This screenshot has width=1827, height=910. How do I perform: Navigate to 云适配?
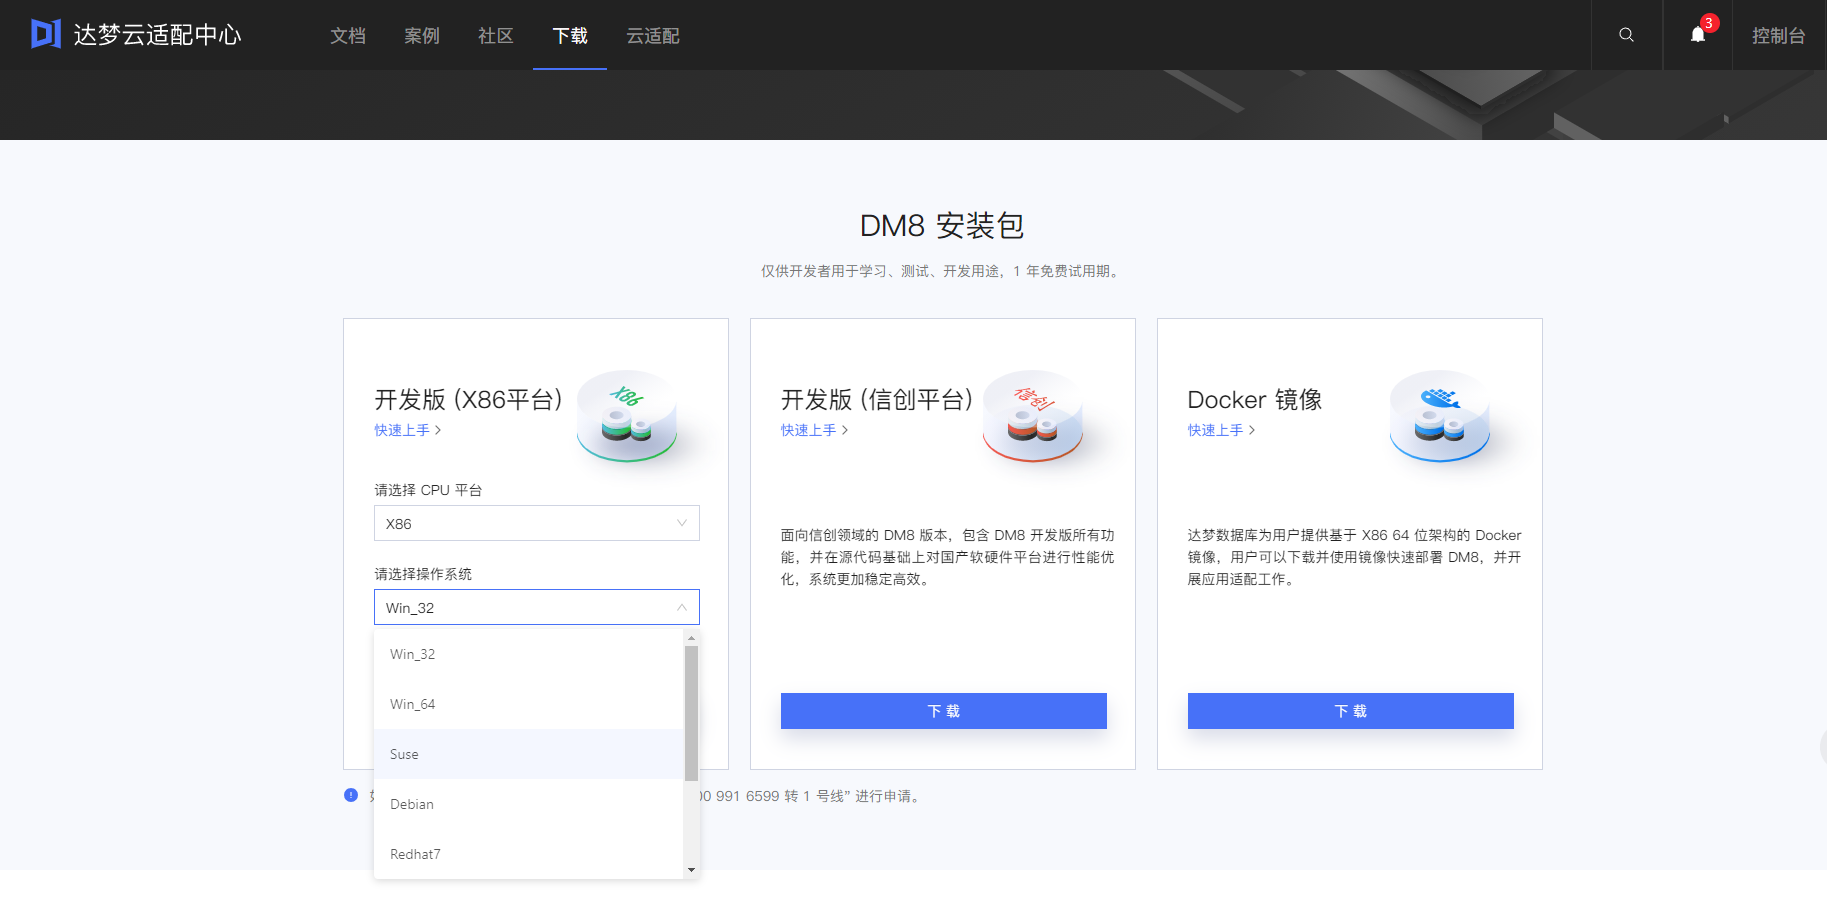point(652,35)
